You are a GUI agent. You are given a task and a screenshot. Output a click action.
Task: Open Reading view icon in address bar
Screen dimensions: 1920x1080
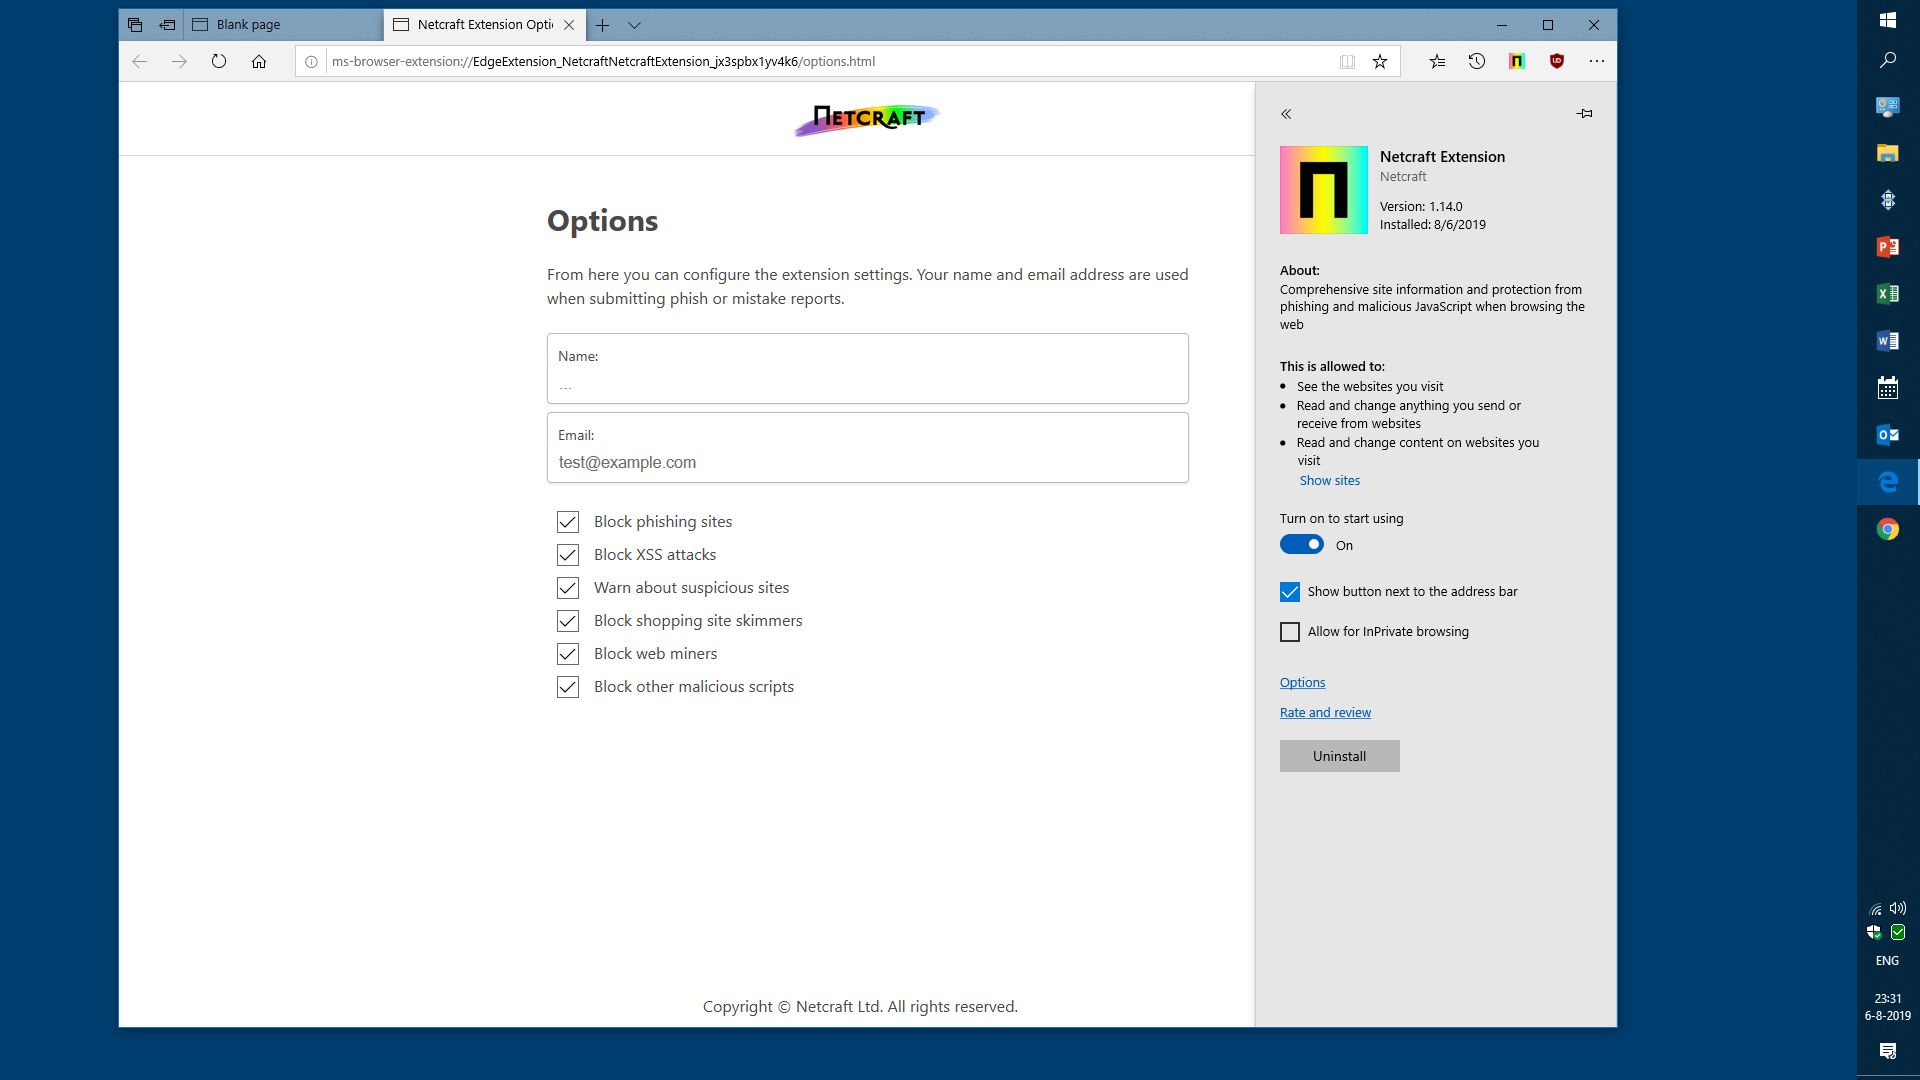click(1347, 61)
